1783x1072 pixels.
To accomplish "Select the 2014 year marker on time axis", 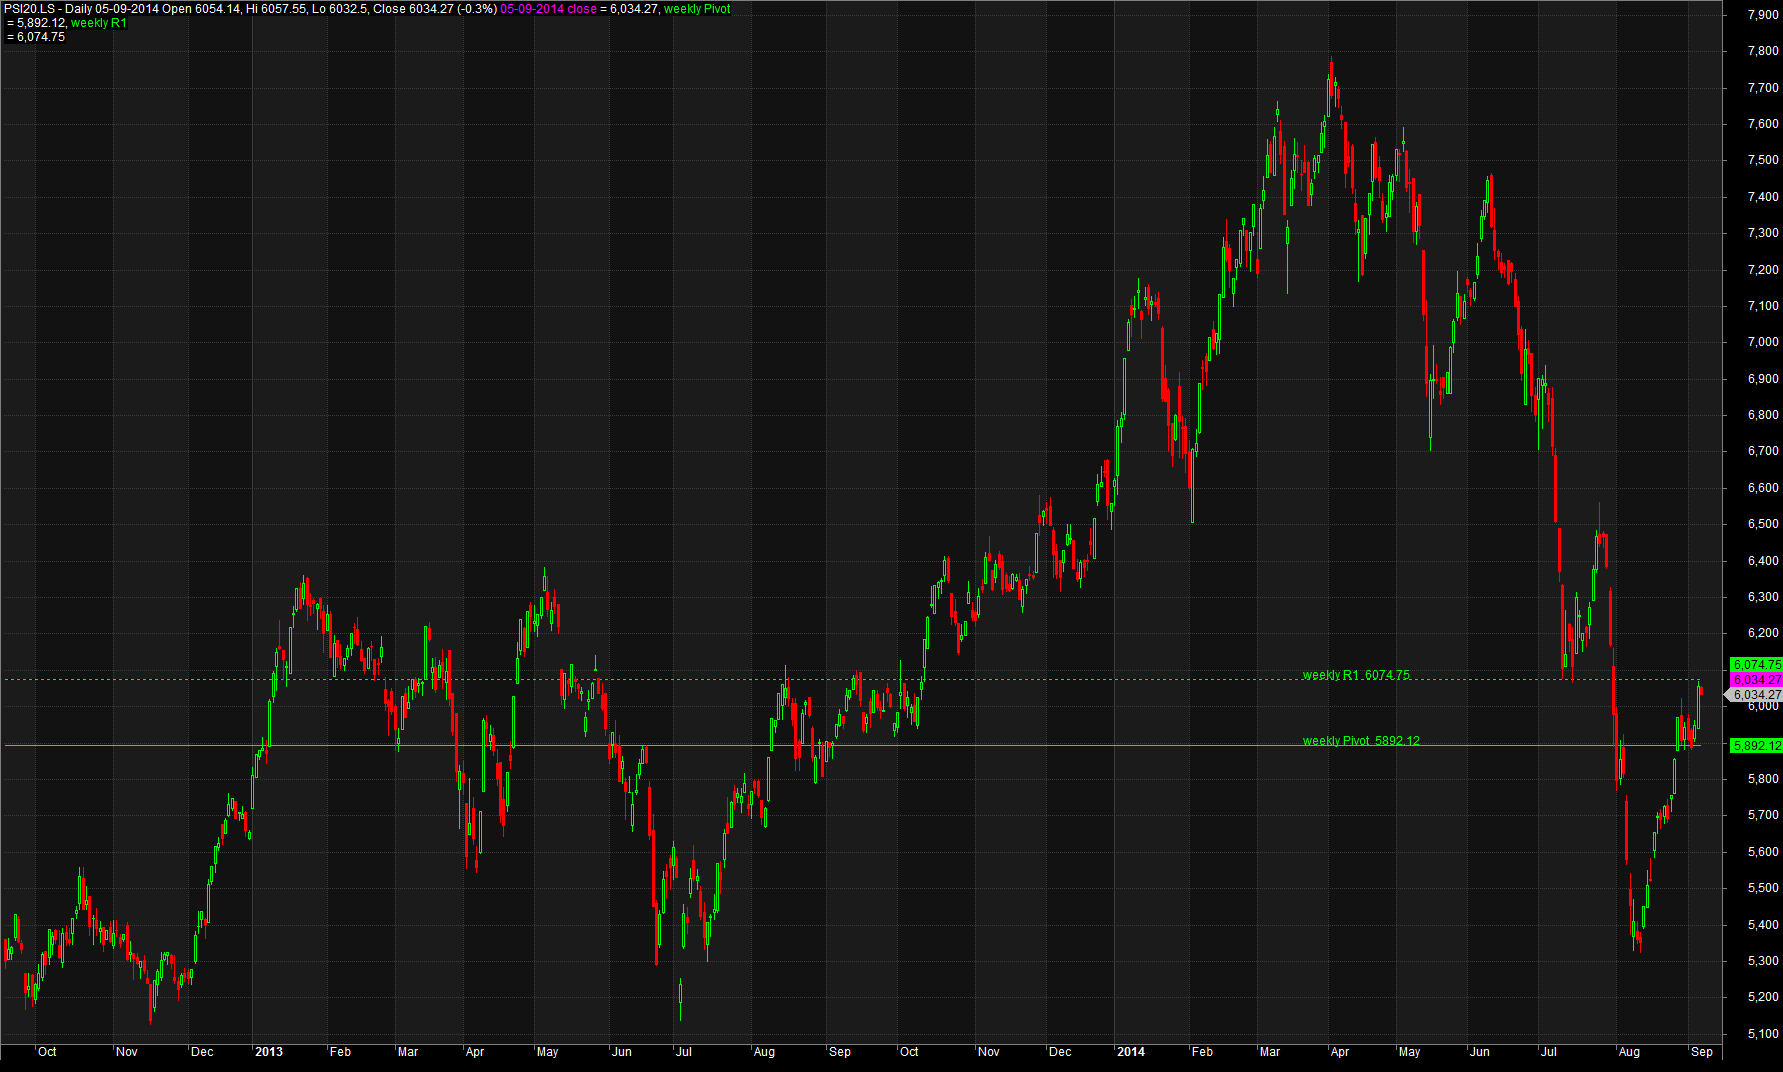I will (x=1131, y=1052).
